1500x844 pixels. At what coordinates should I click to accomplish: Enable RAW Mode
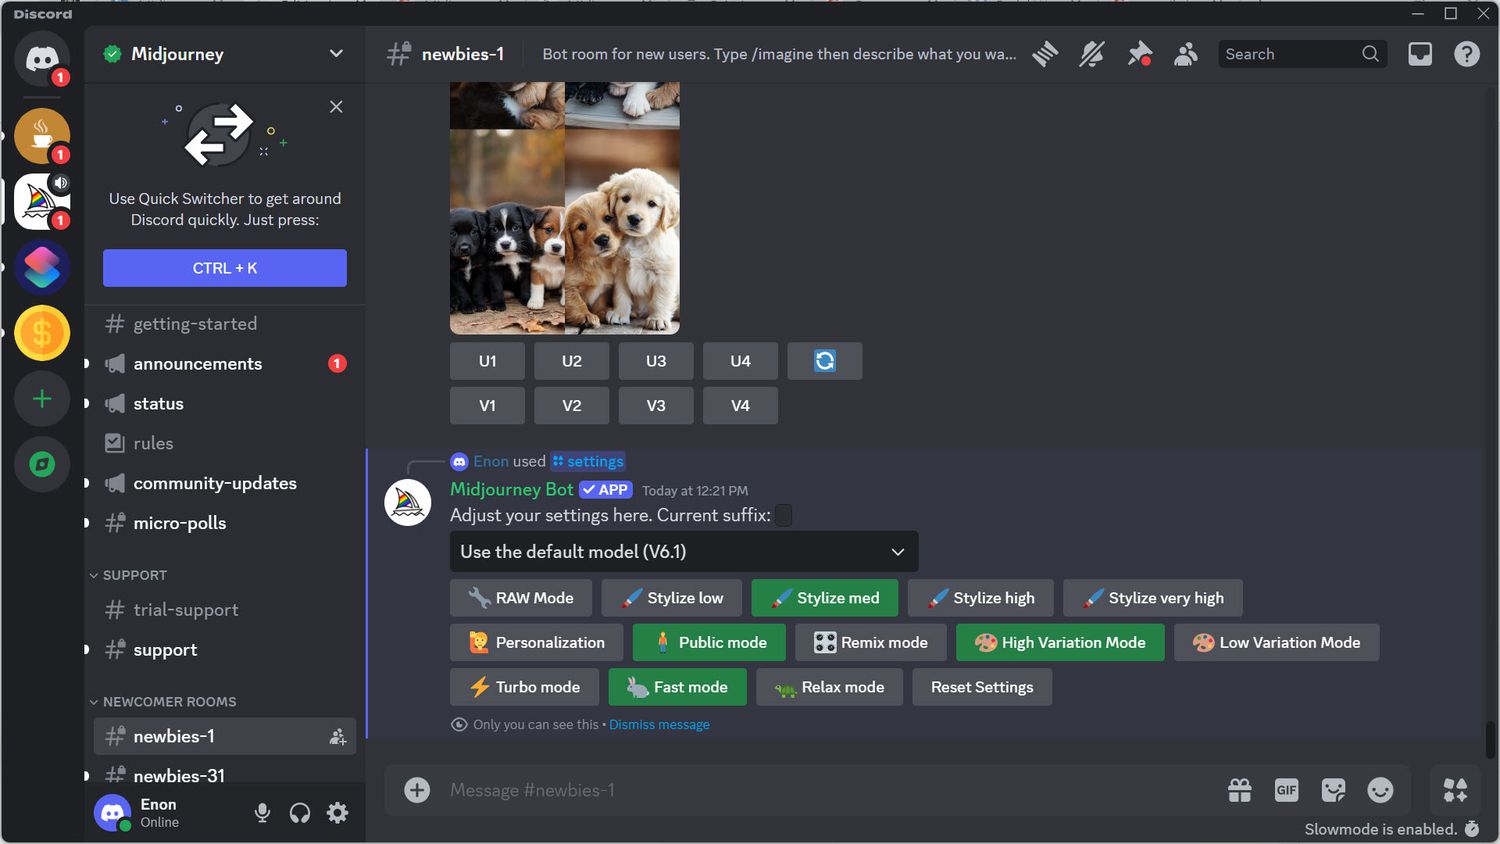tap(520, 598)
